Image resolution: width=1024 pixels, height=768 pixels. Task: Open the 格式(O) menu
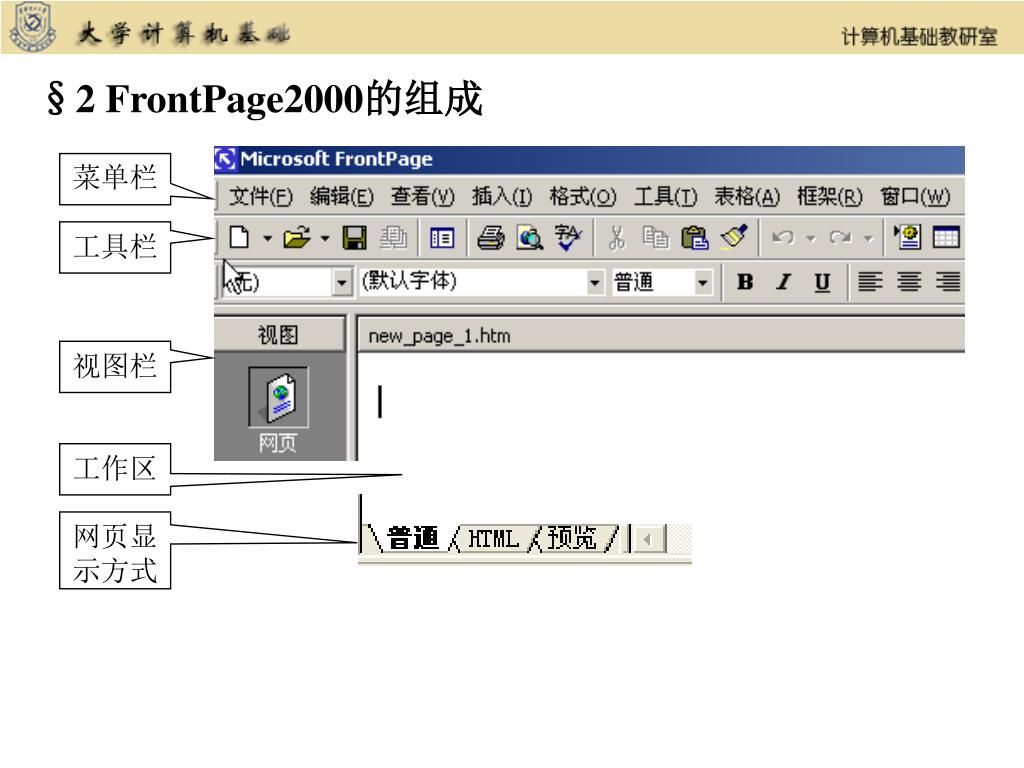583,196
